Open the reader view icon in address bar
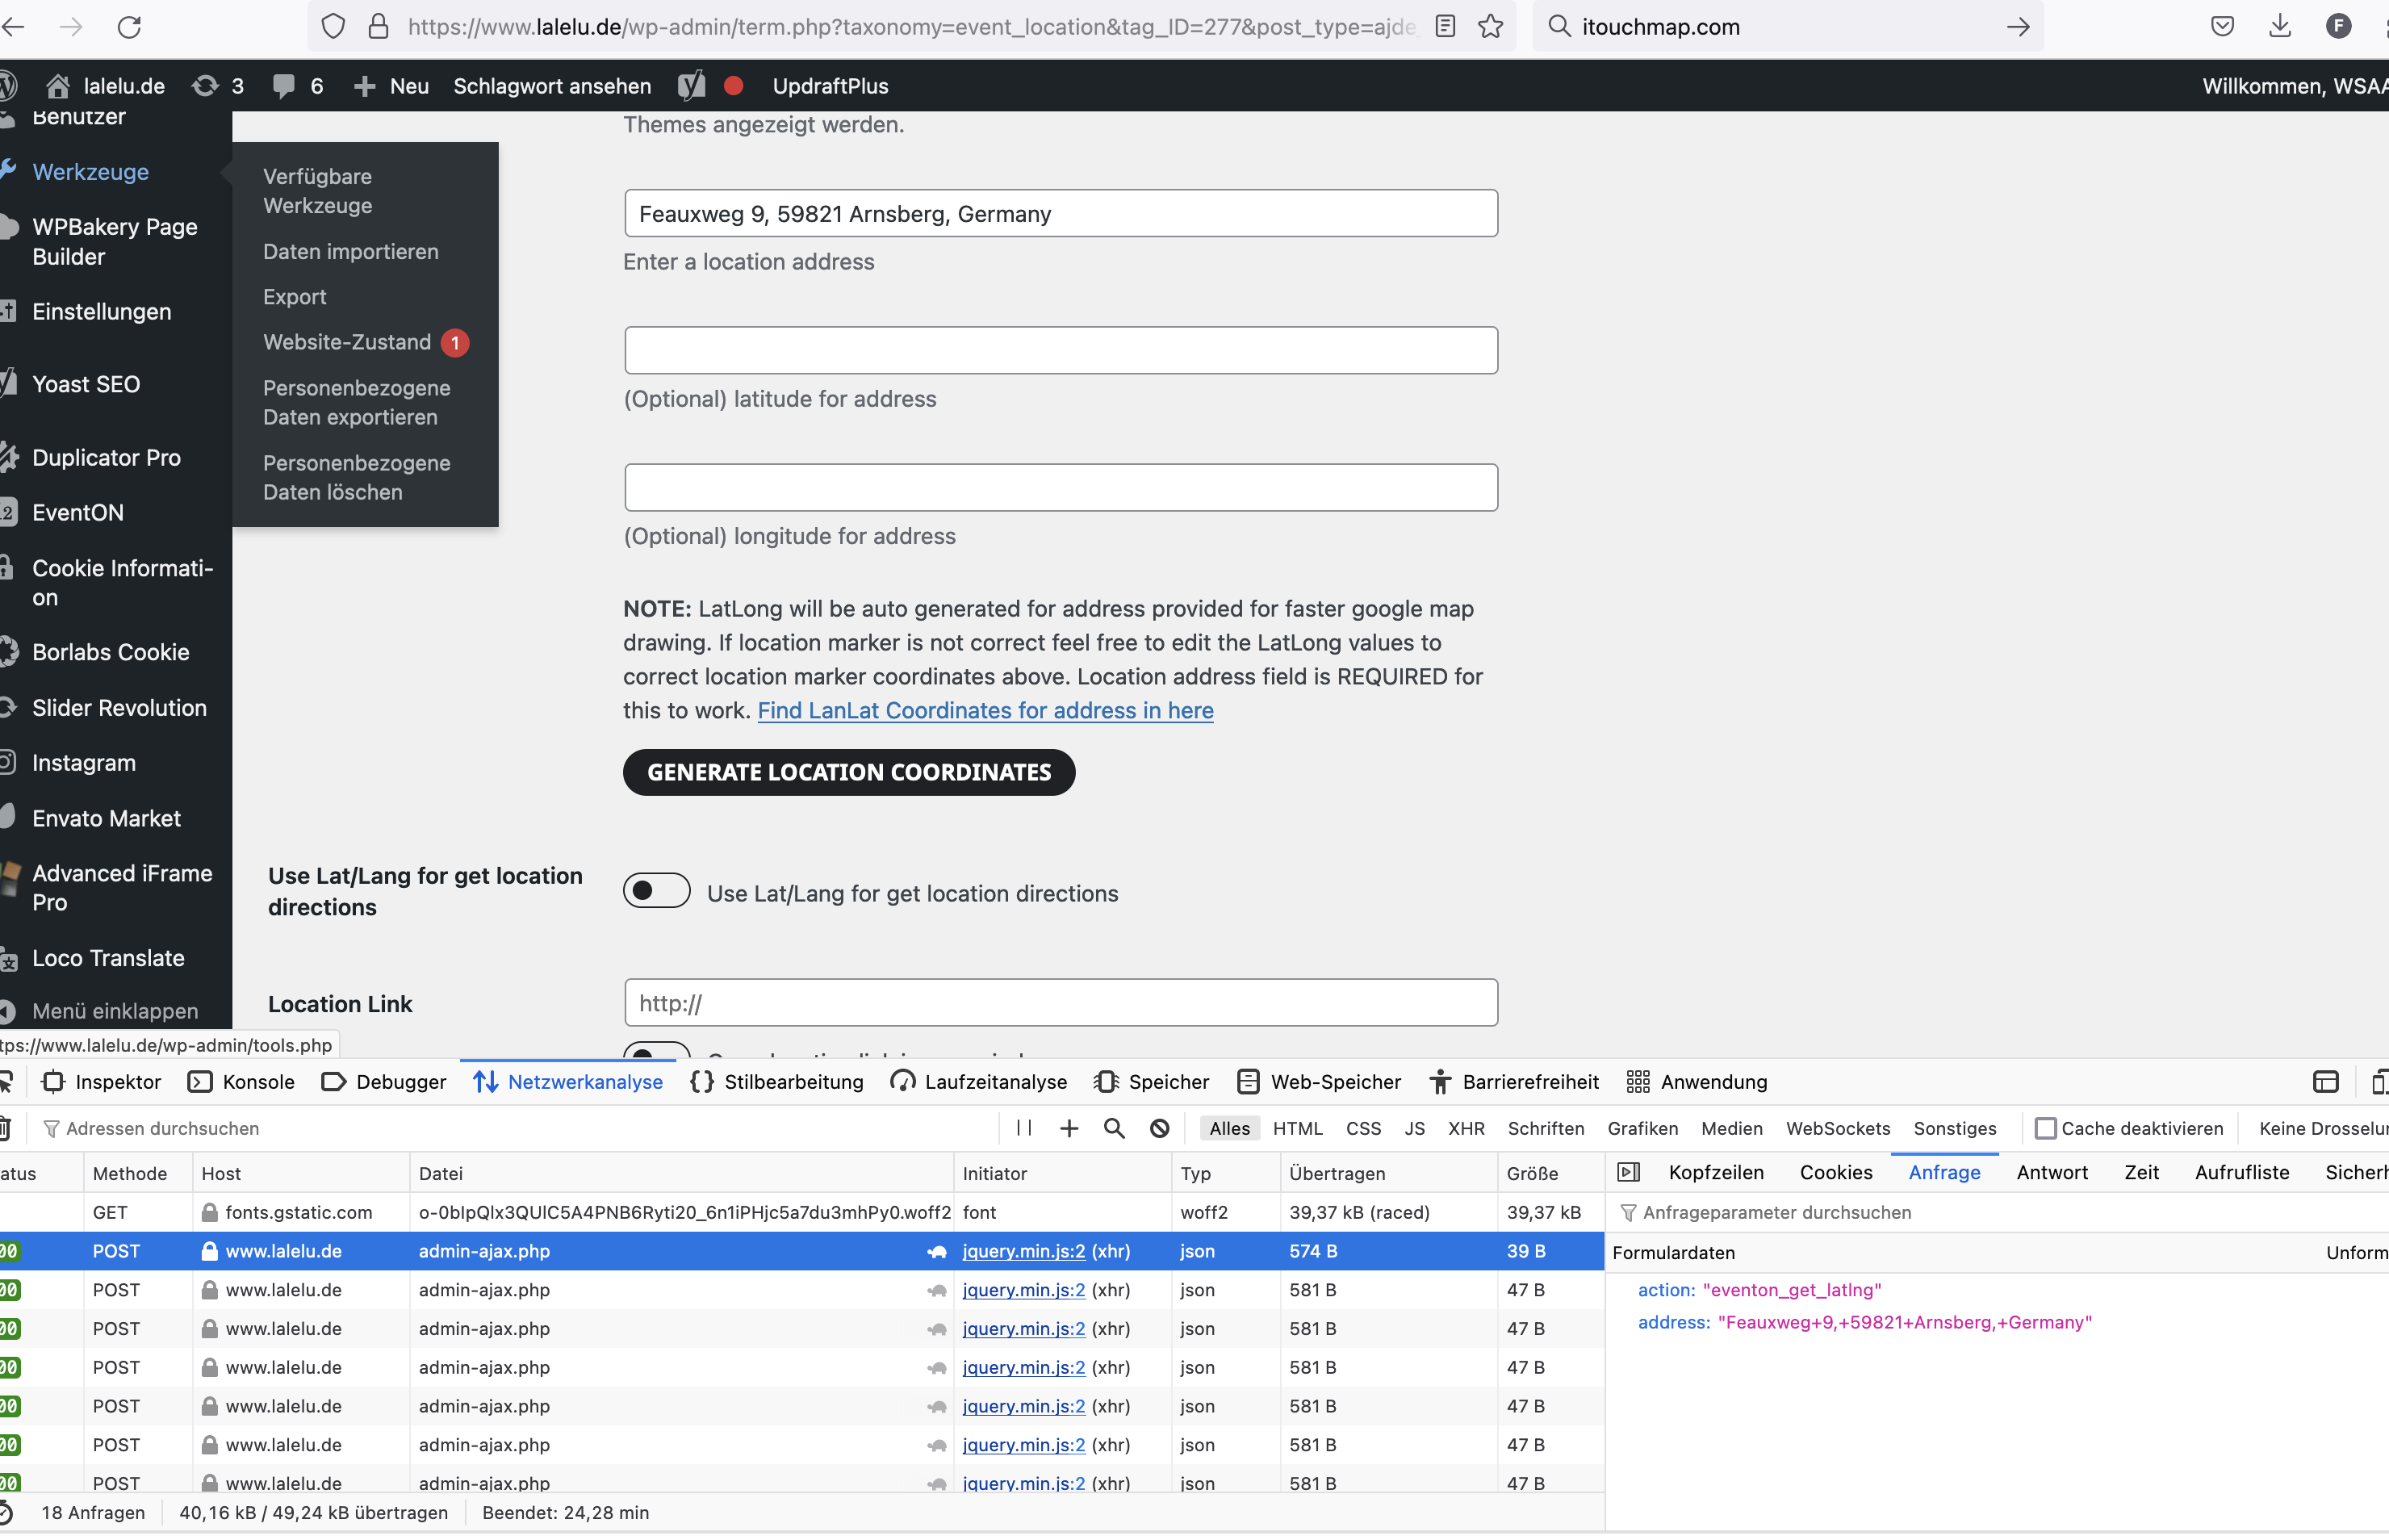 click(1445, 27)
